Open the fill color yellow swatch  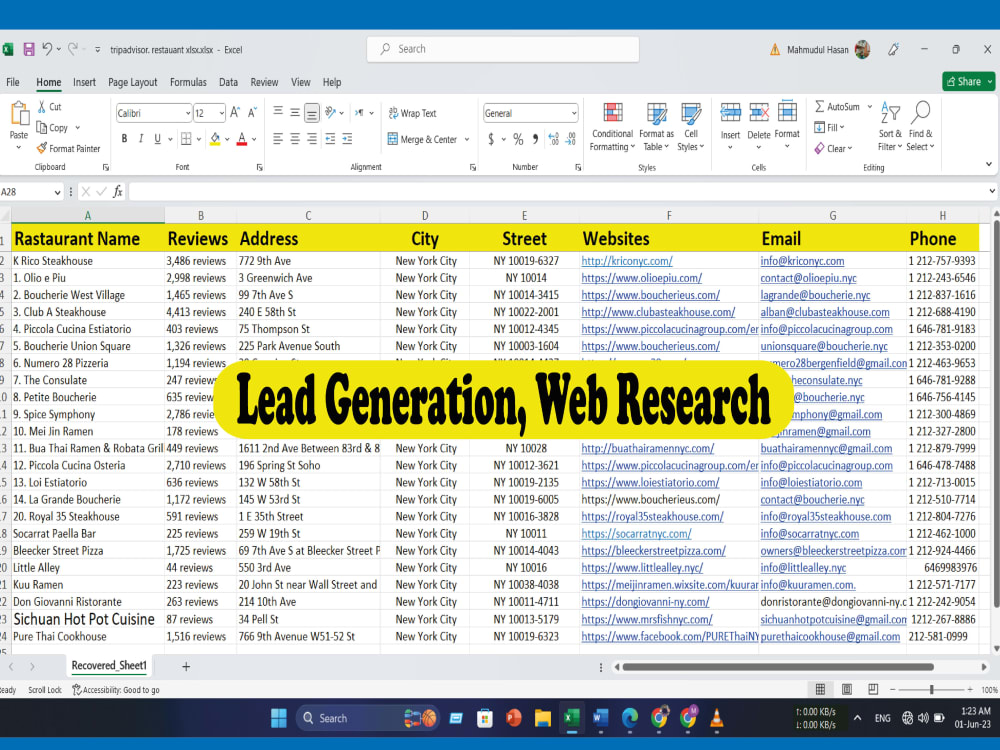point(215,138)
